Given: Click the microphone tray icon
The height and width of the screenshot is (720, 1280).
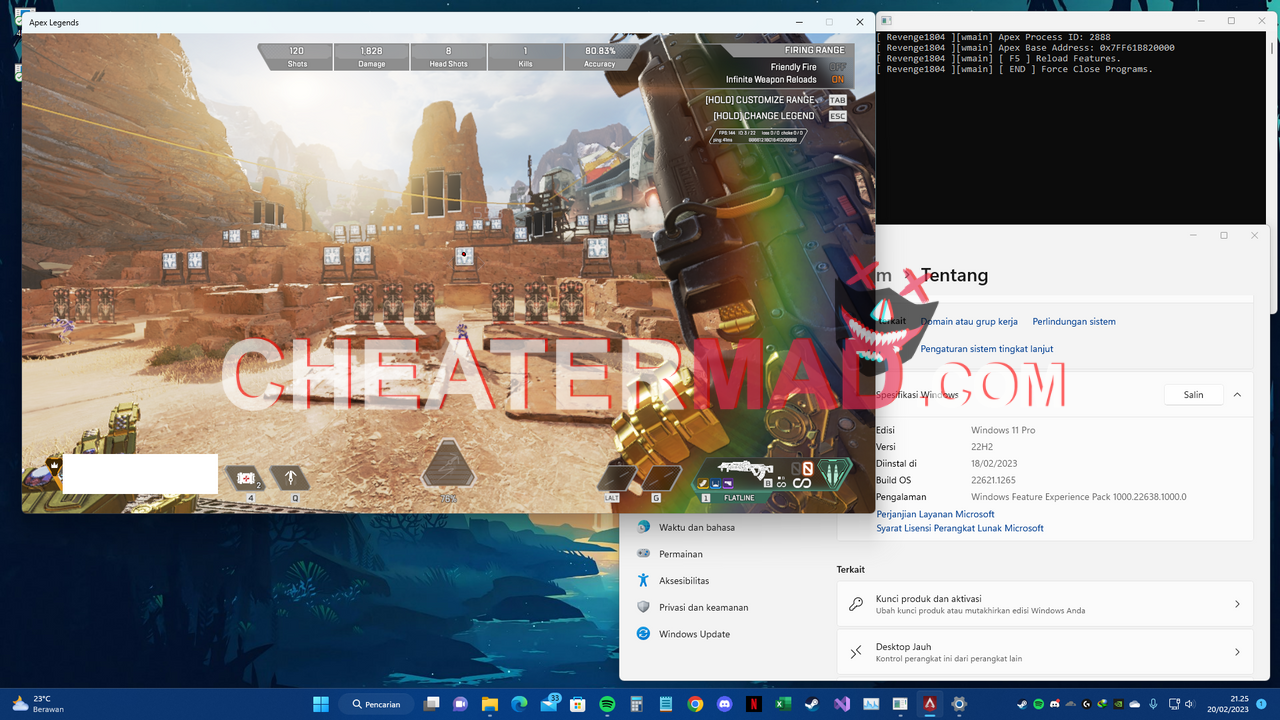Looking at the screenshot, I should pyautogui.click(x=1153, y=704).
